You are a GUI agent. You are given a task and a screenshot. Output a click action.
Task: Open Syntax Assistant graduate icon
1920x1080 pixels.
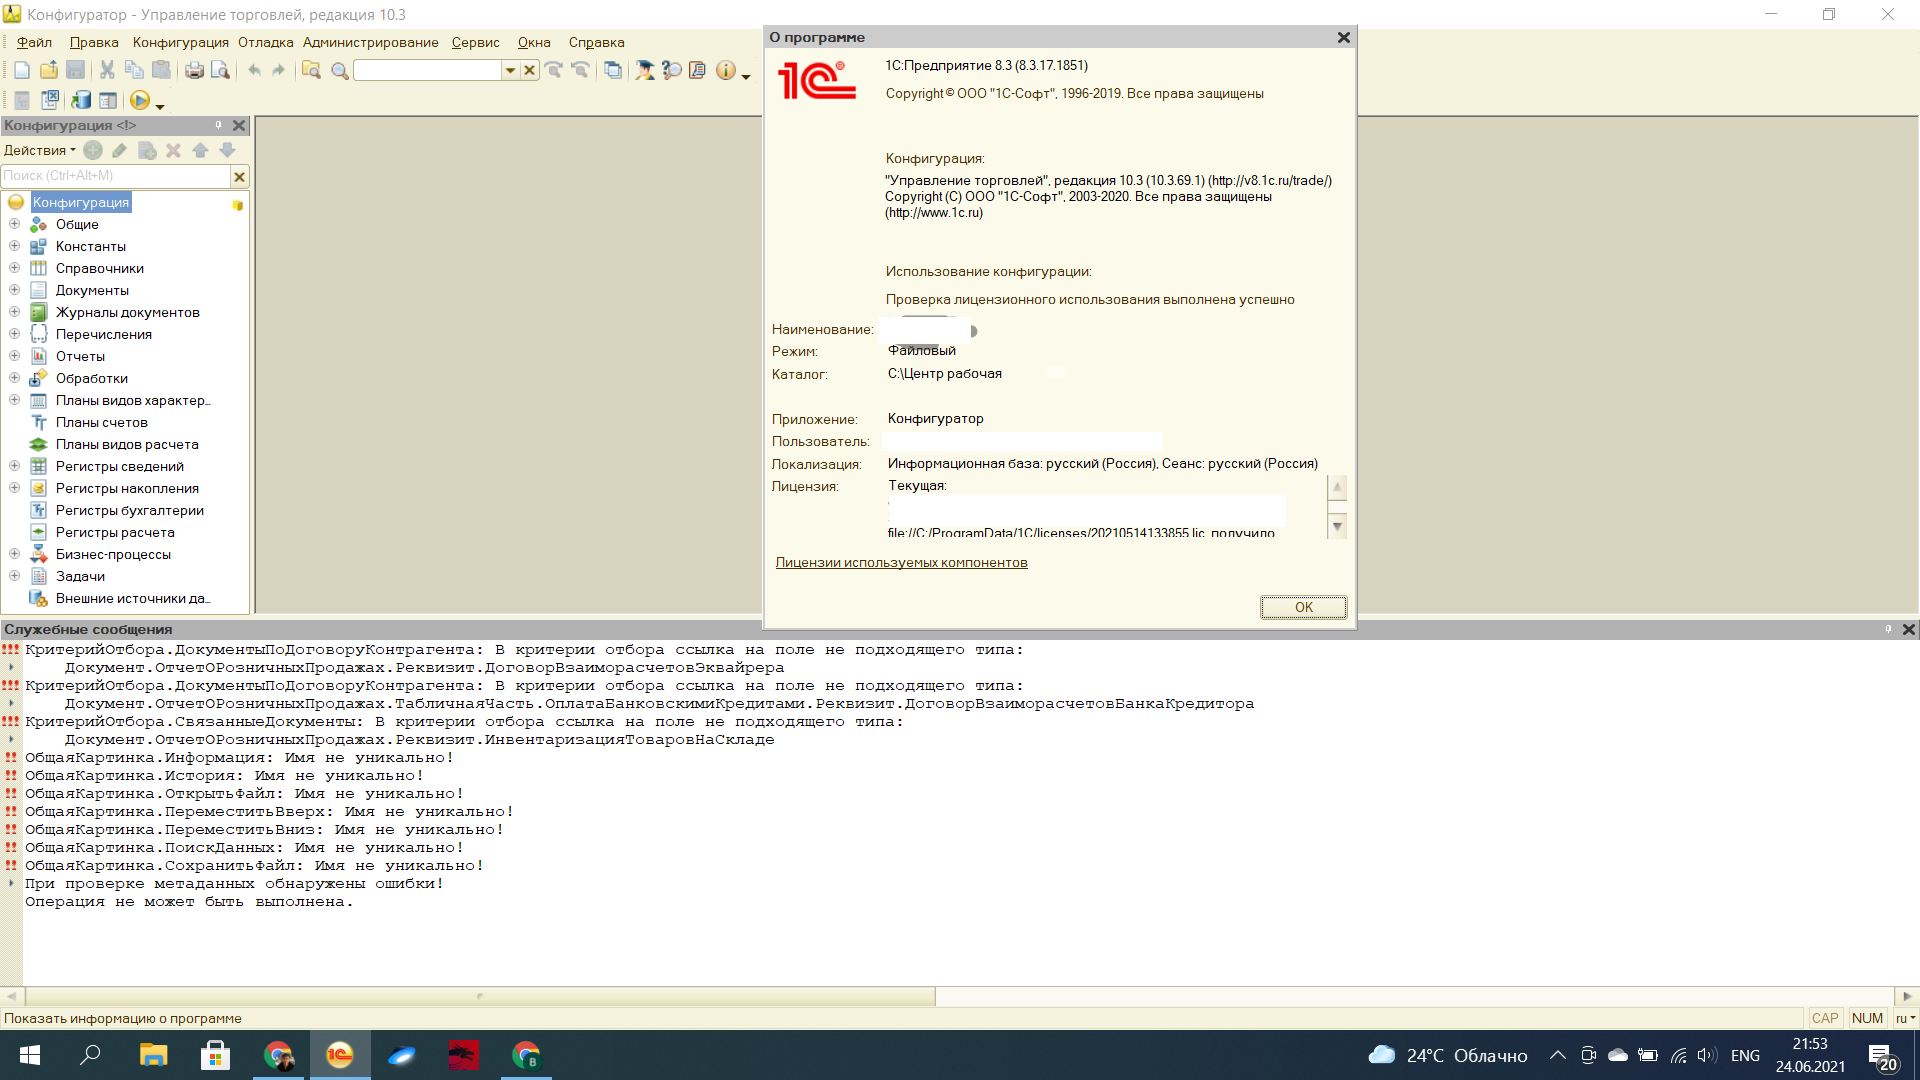click(645, 70)
